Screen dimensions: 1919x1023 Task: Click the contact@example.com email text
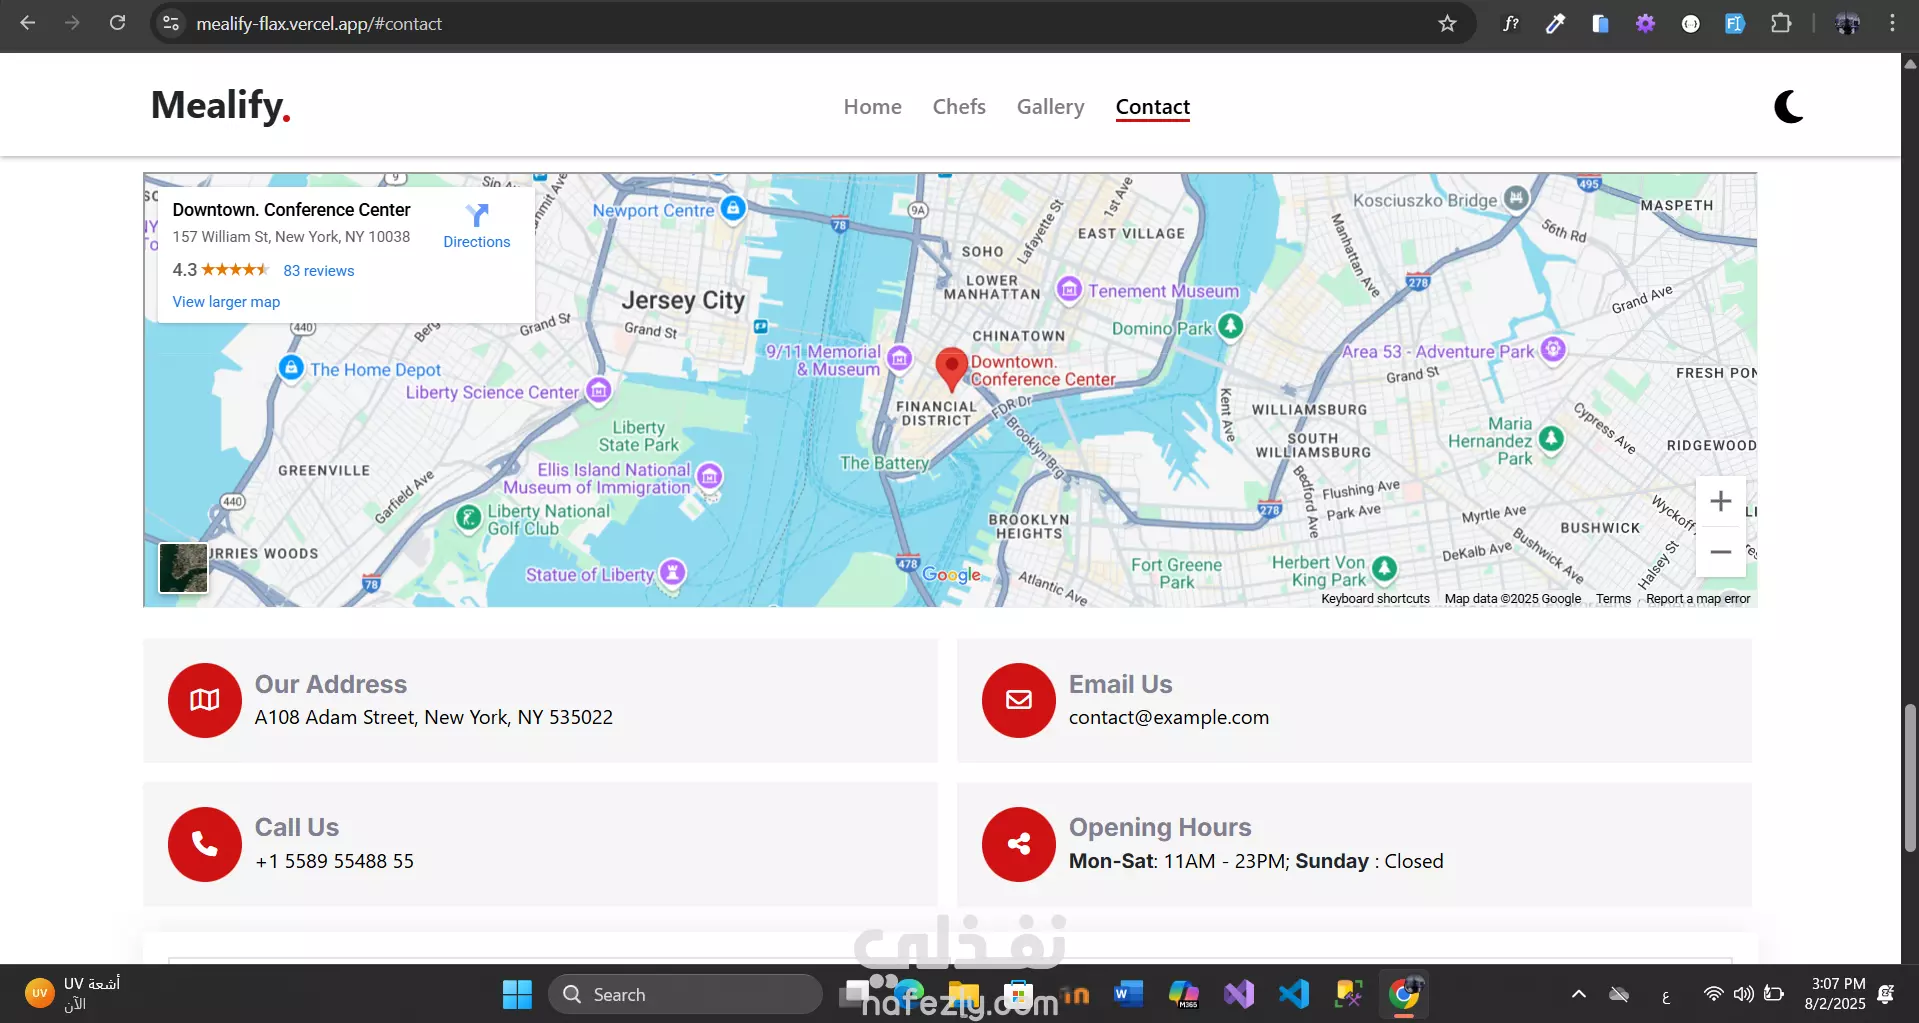[x=1169, y=717]
